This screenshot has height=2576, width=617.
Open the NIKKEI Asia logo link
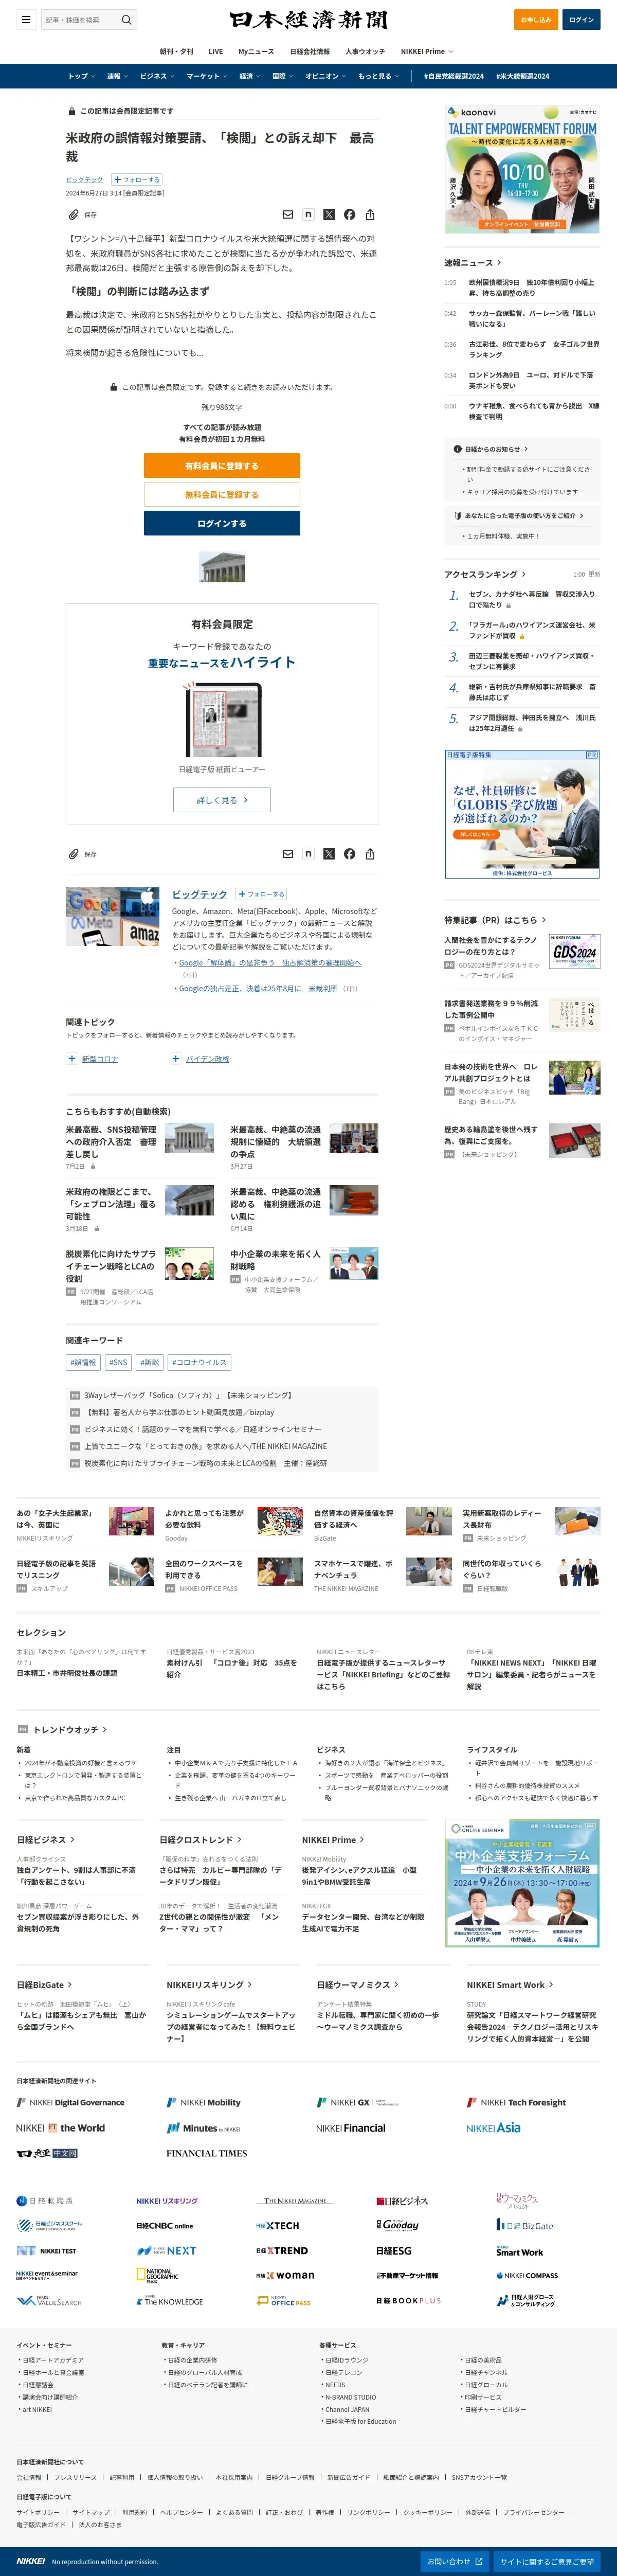click(493, 2128)
